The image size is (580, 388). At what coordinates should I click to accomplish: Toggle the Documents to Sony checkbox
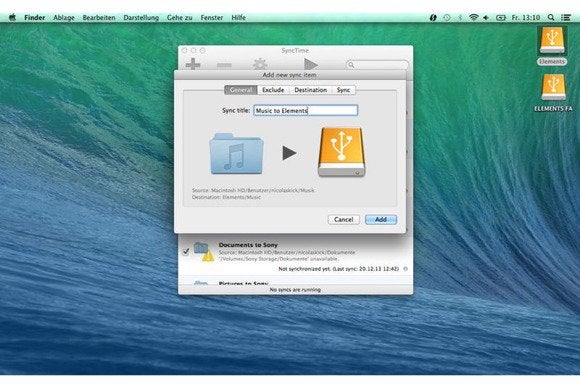pyautogui.click(x=186, y=252)
